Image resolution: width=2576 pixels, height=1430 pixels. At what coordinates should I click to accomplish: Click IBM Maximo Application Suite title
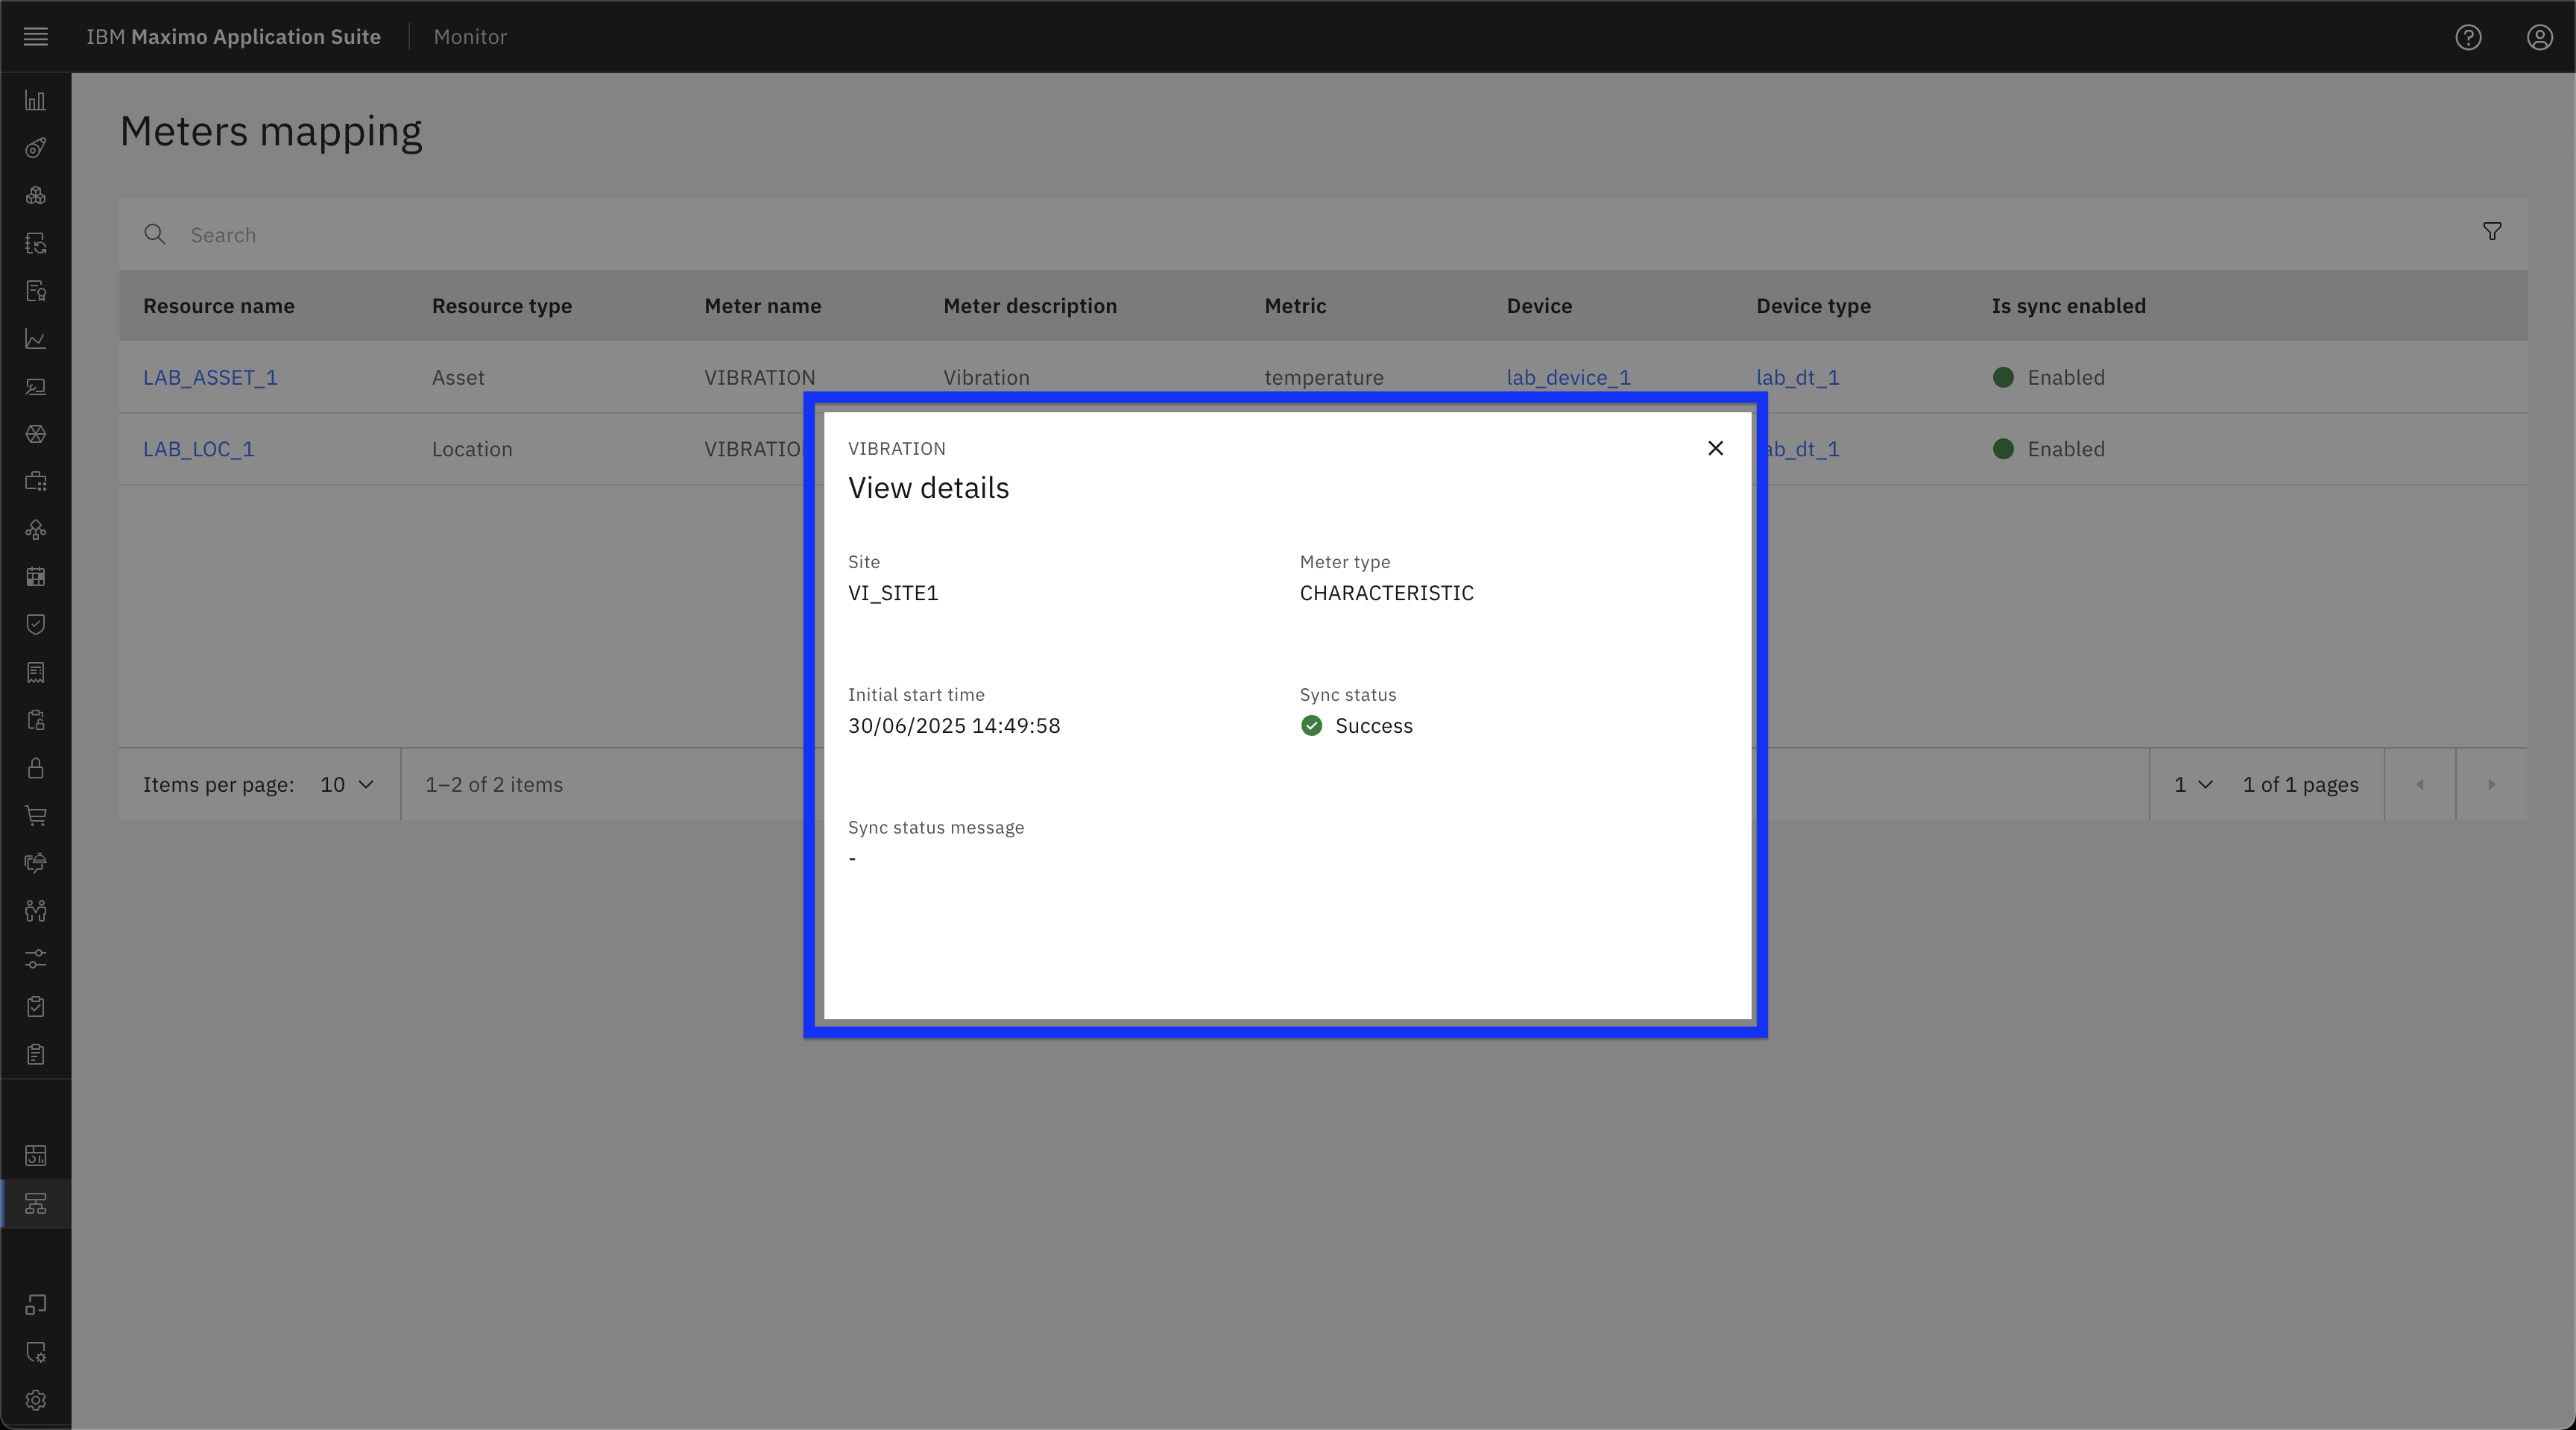click(x=233, y=37)
